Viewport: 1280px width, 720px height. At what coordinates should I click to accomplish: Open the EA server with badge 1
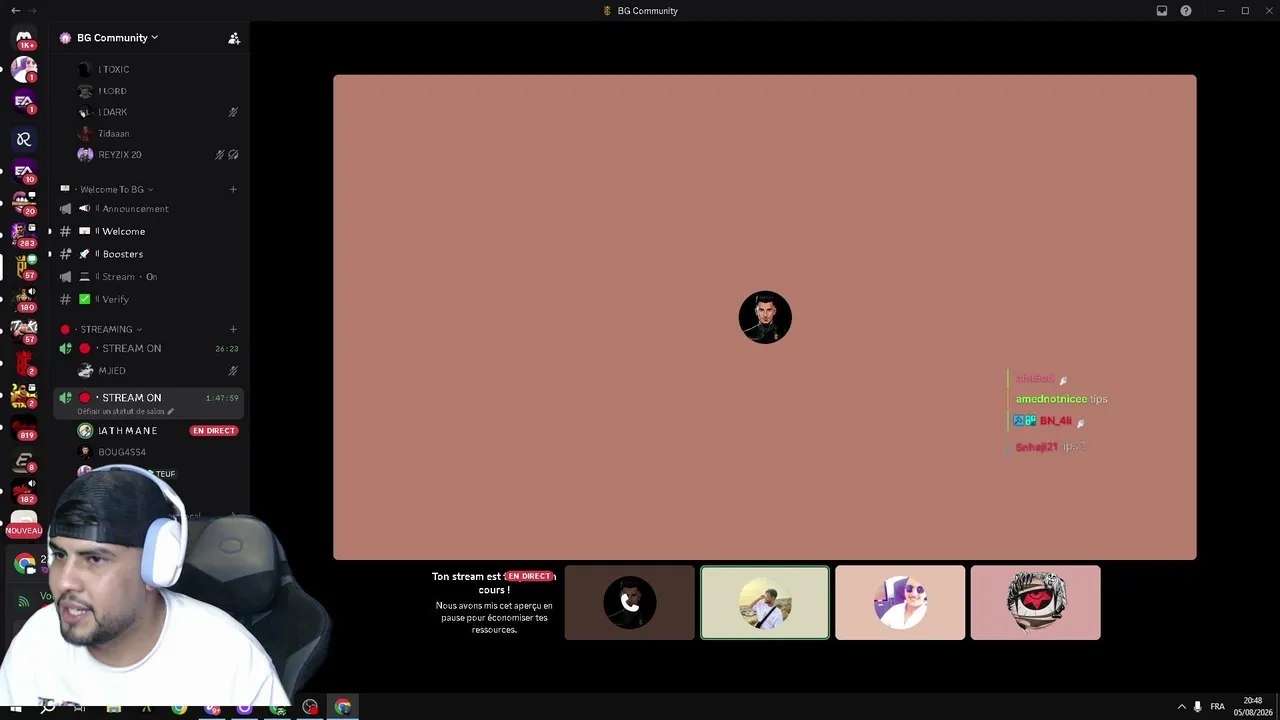[x=24, y=101]
